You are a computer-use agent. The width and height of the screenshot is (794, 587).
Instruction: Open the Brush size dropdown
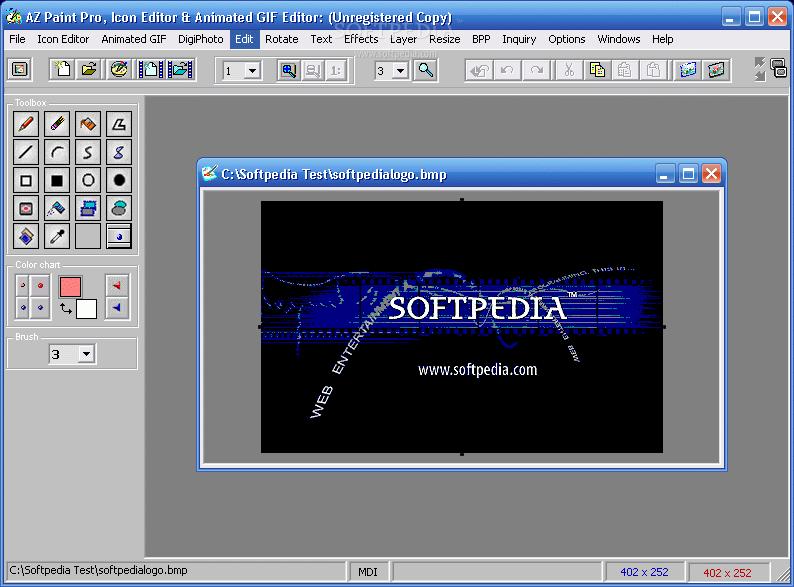point(87,354)
